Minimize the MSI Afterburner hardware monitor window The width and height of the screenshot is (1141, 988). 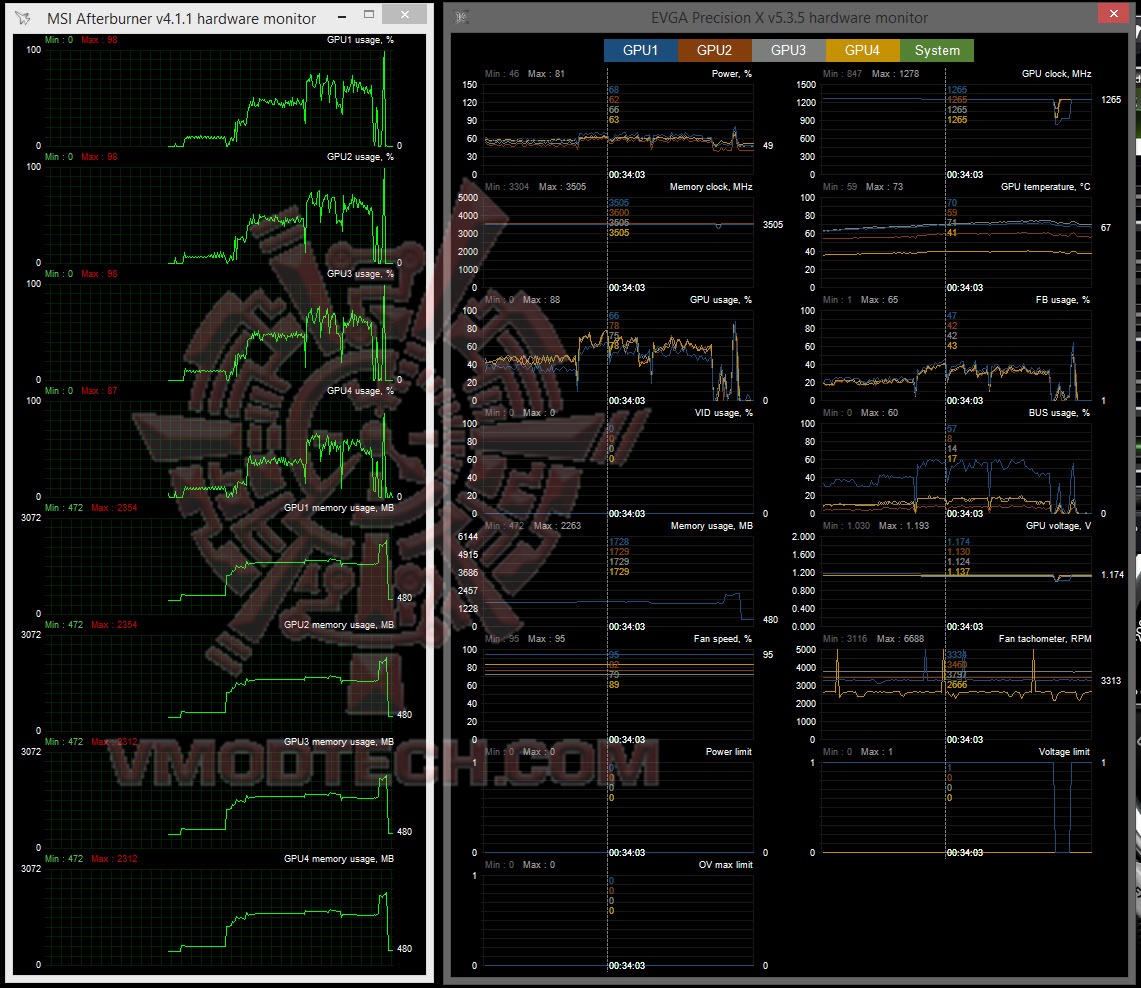point(342,15)
